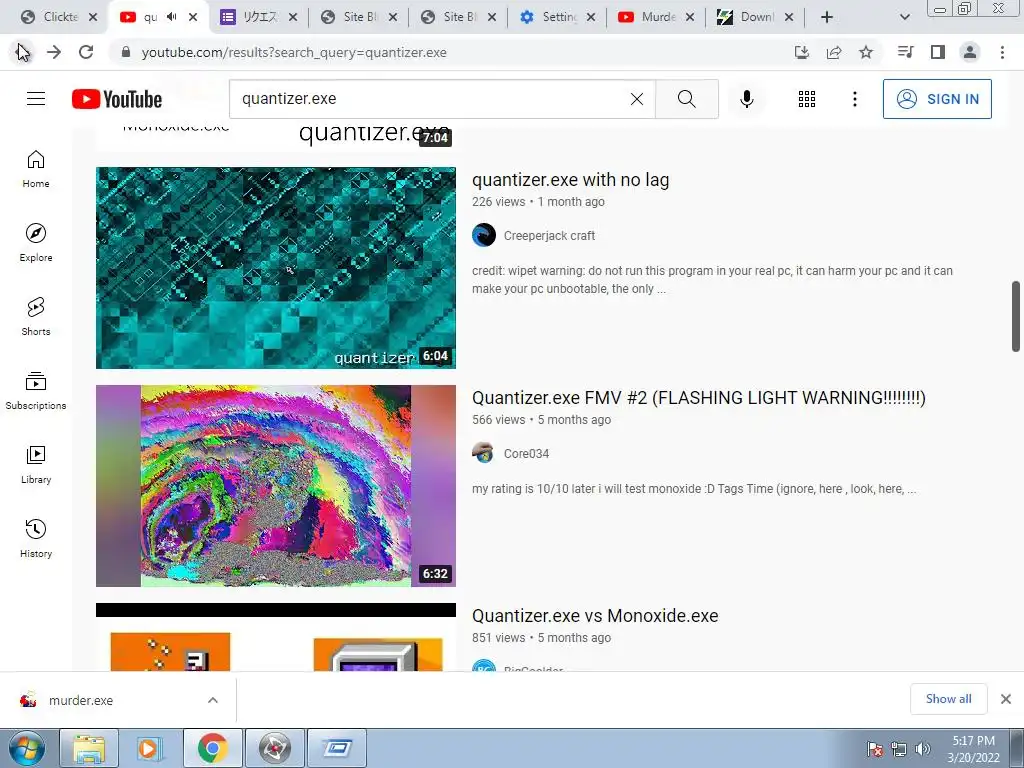Click Show all downloads

coord(948,699)
